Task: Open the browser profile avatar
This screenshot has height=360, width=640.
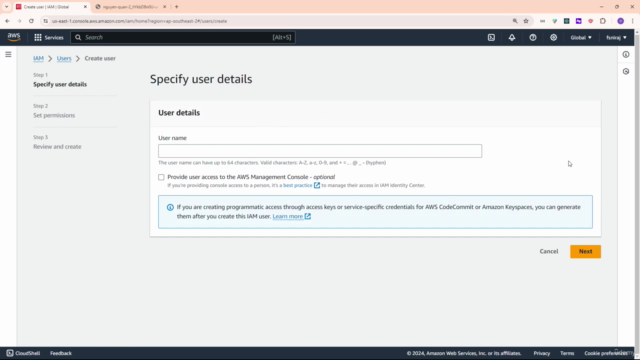Action: click(620, 21)
